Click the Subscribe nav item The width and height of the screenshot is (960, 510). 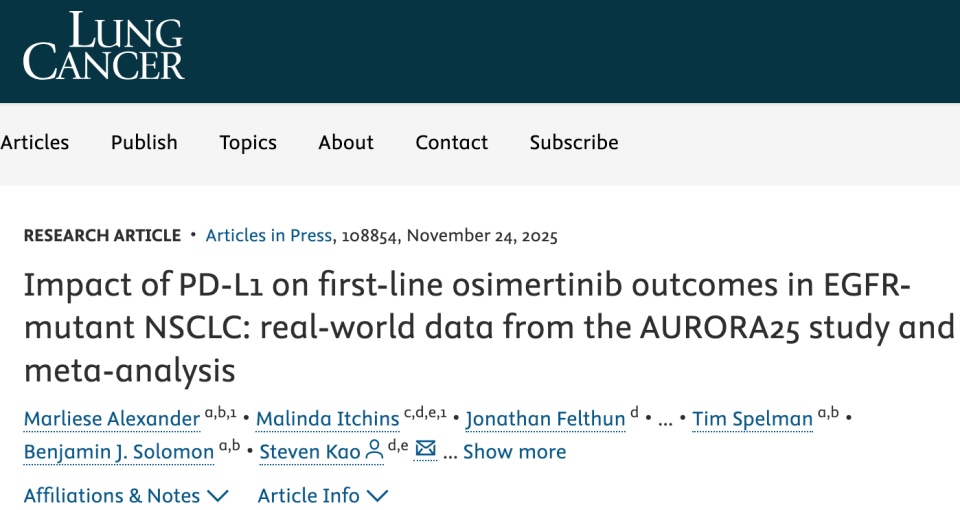574,142
